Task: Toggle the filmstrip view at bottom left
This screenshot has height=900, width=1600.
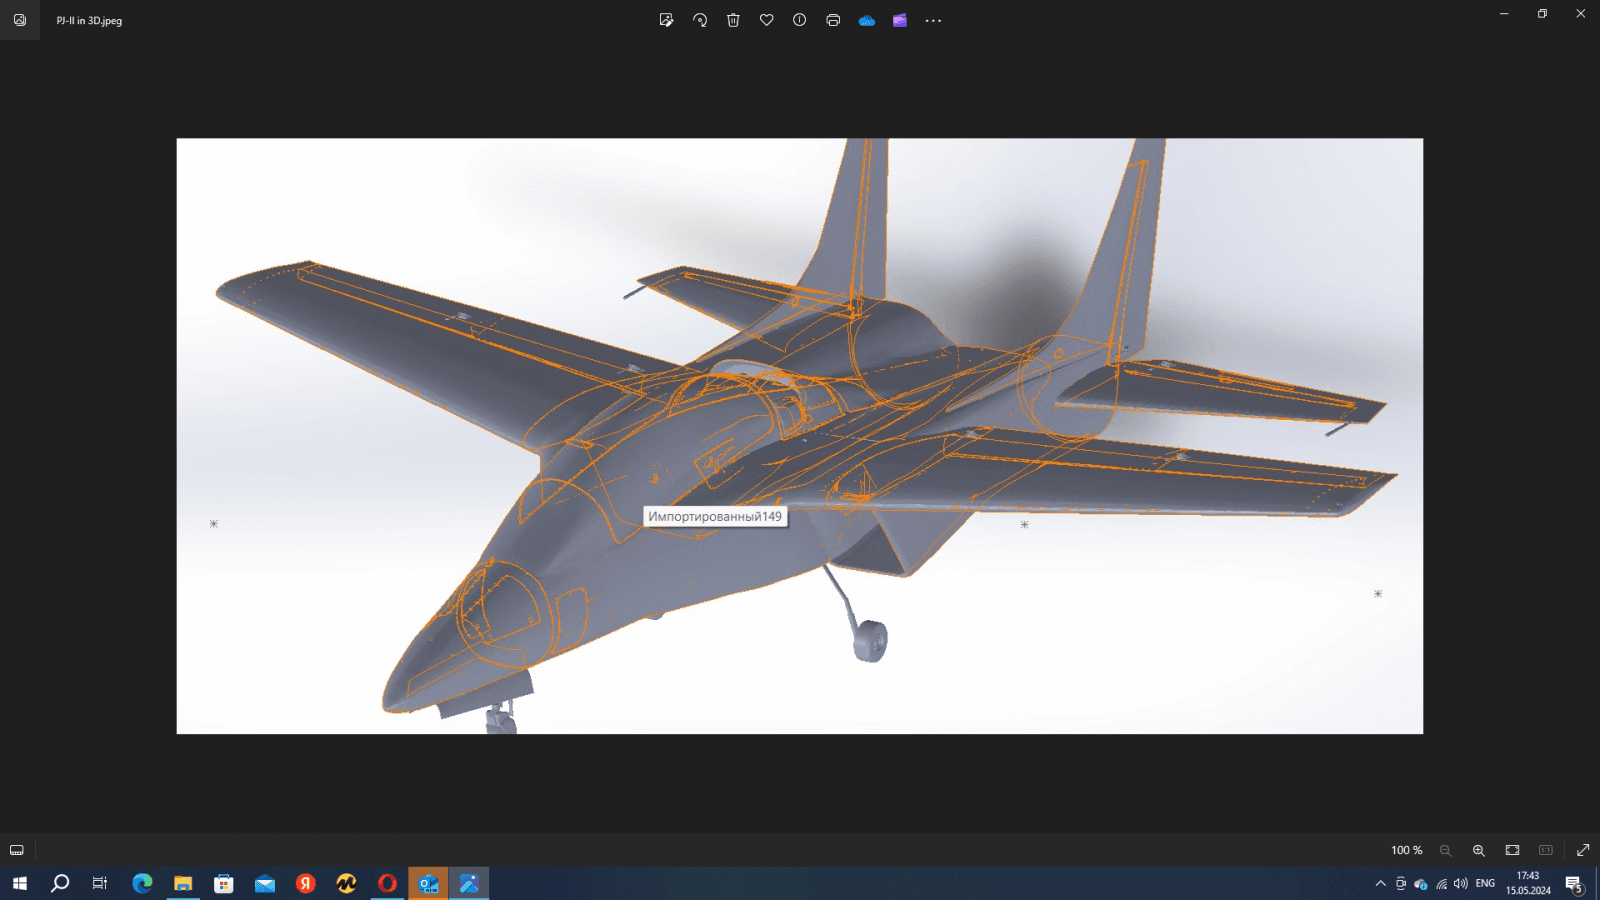Action: pyautogui.click(x=17, y=850)
